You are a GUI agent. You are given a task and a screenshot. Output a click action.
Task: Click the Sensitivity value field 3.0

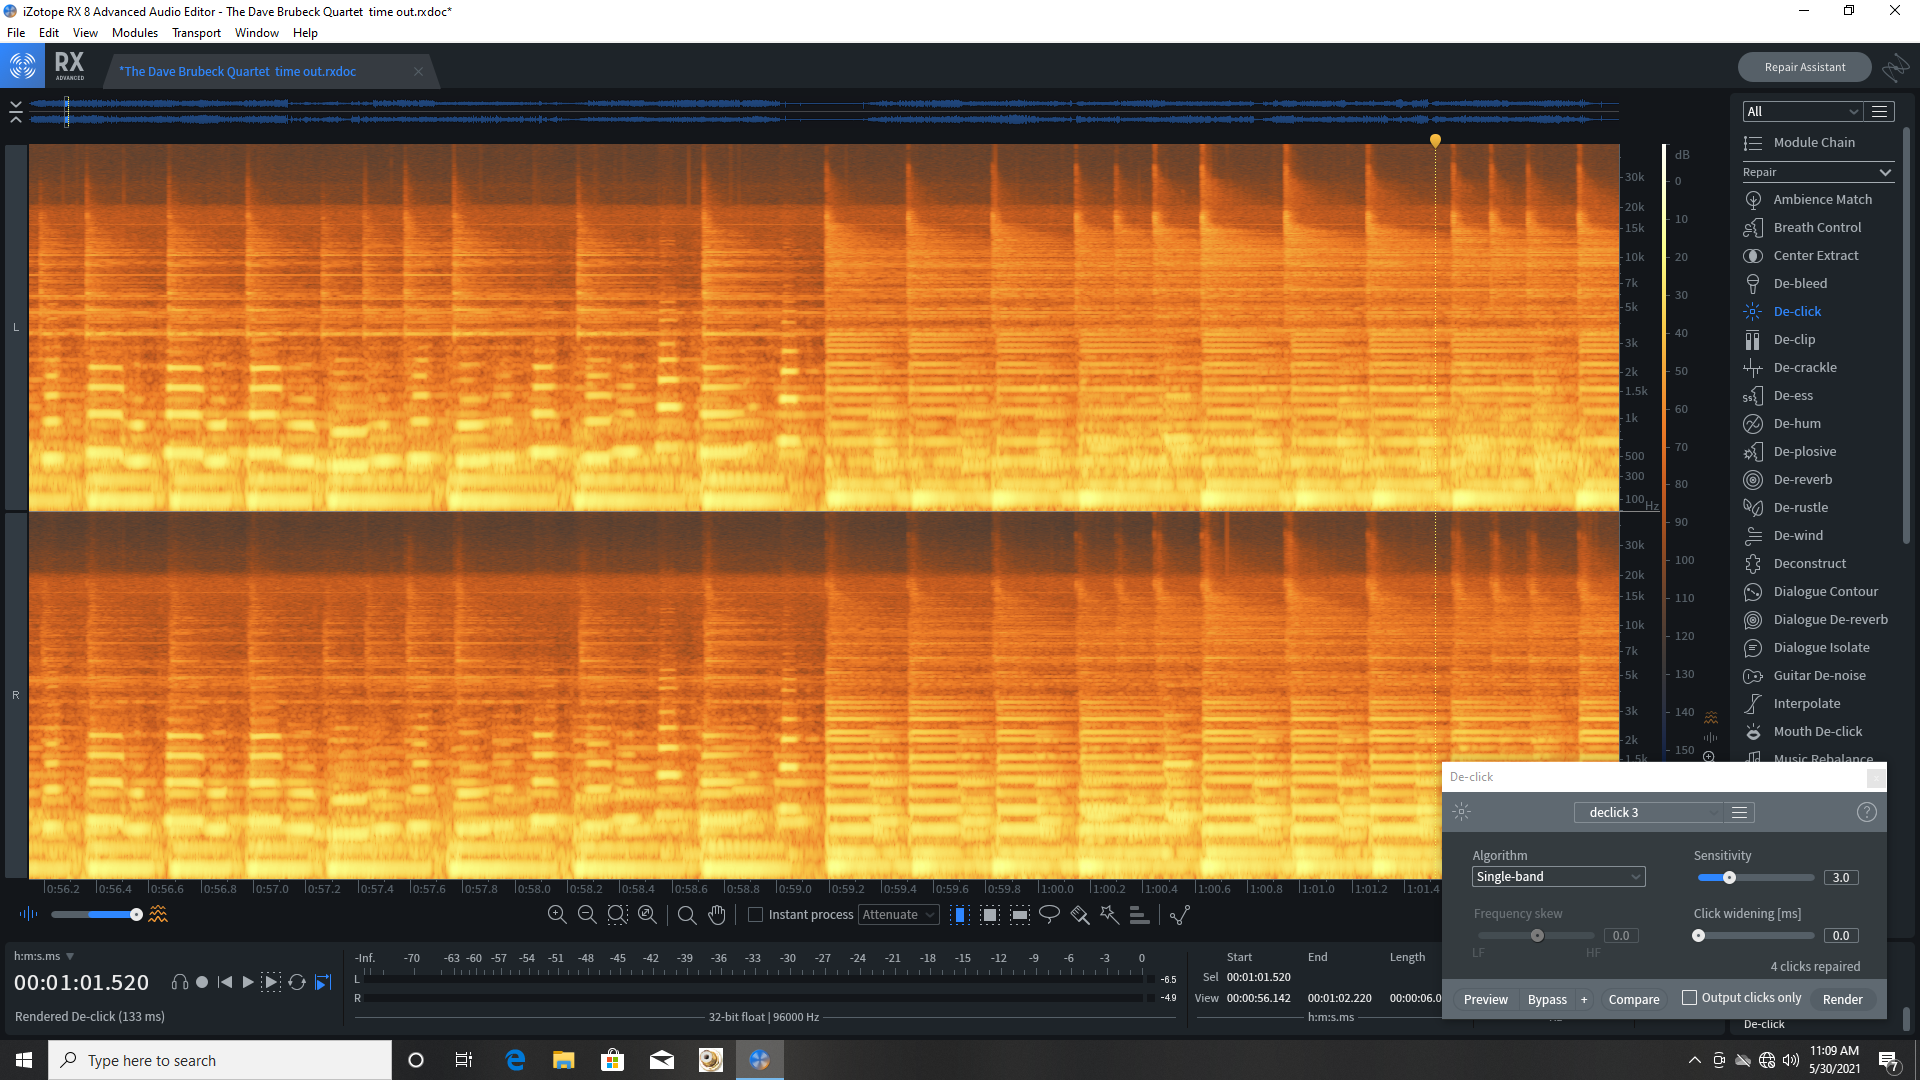point(1840,877)
